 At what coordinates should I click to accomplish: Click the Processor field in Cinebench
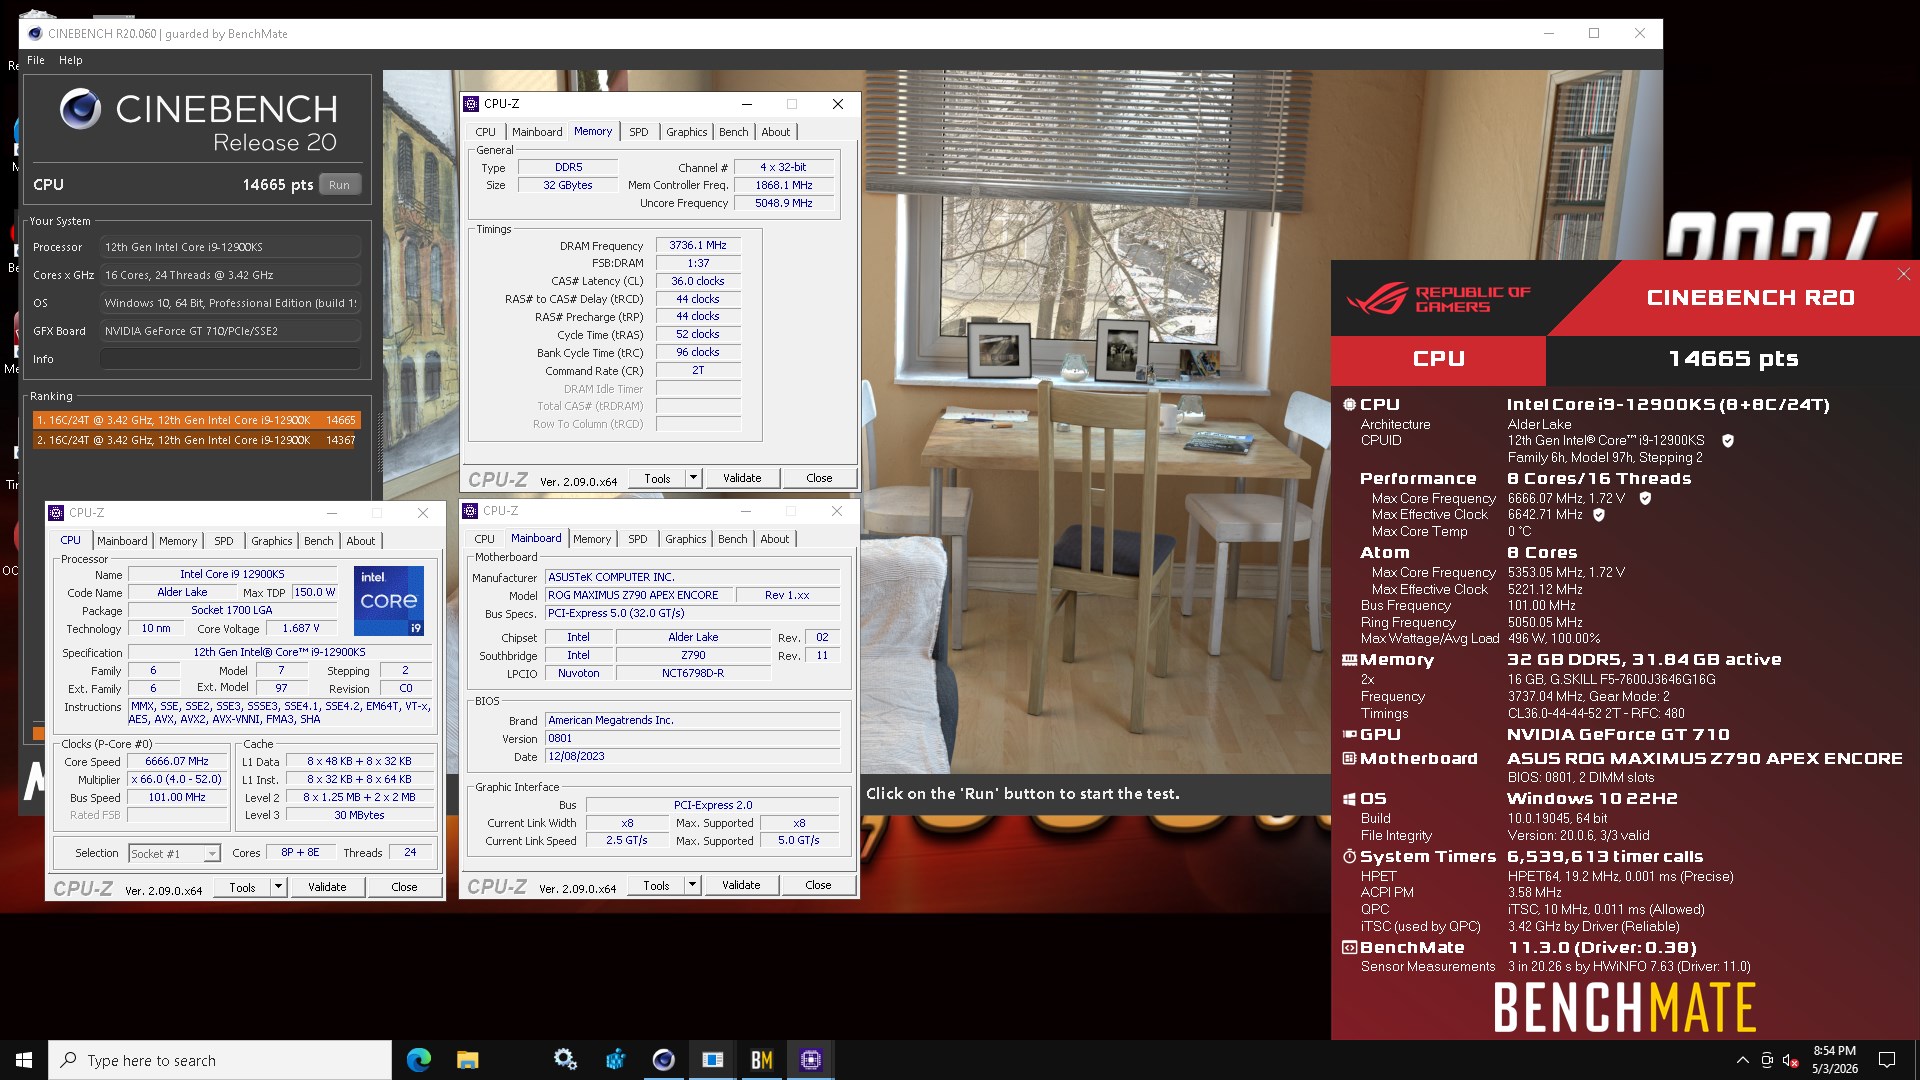(230, 247)
